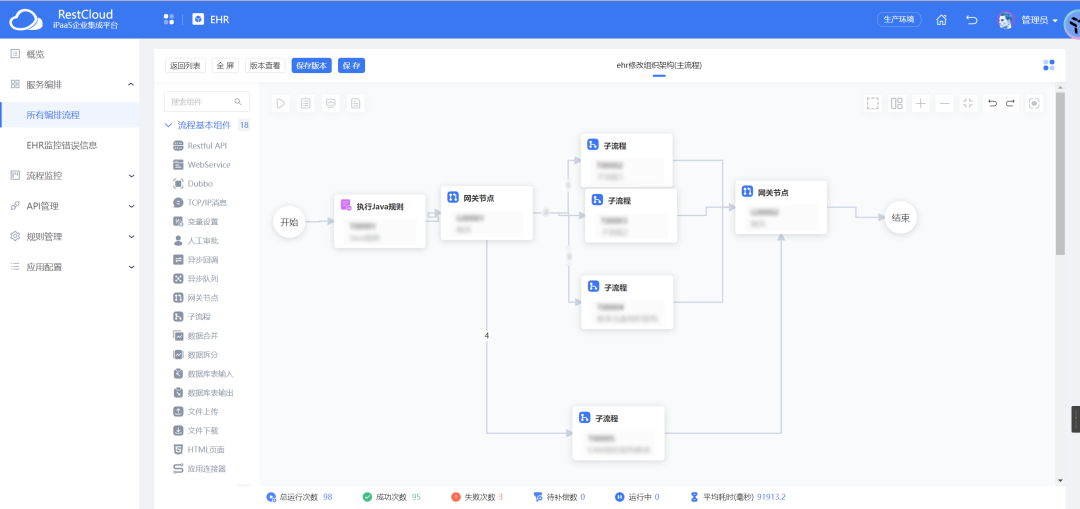This screenshot has height=509, width=1080.
Task: Click the run flow play icon
Action: click(280, 103)
